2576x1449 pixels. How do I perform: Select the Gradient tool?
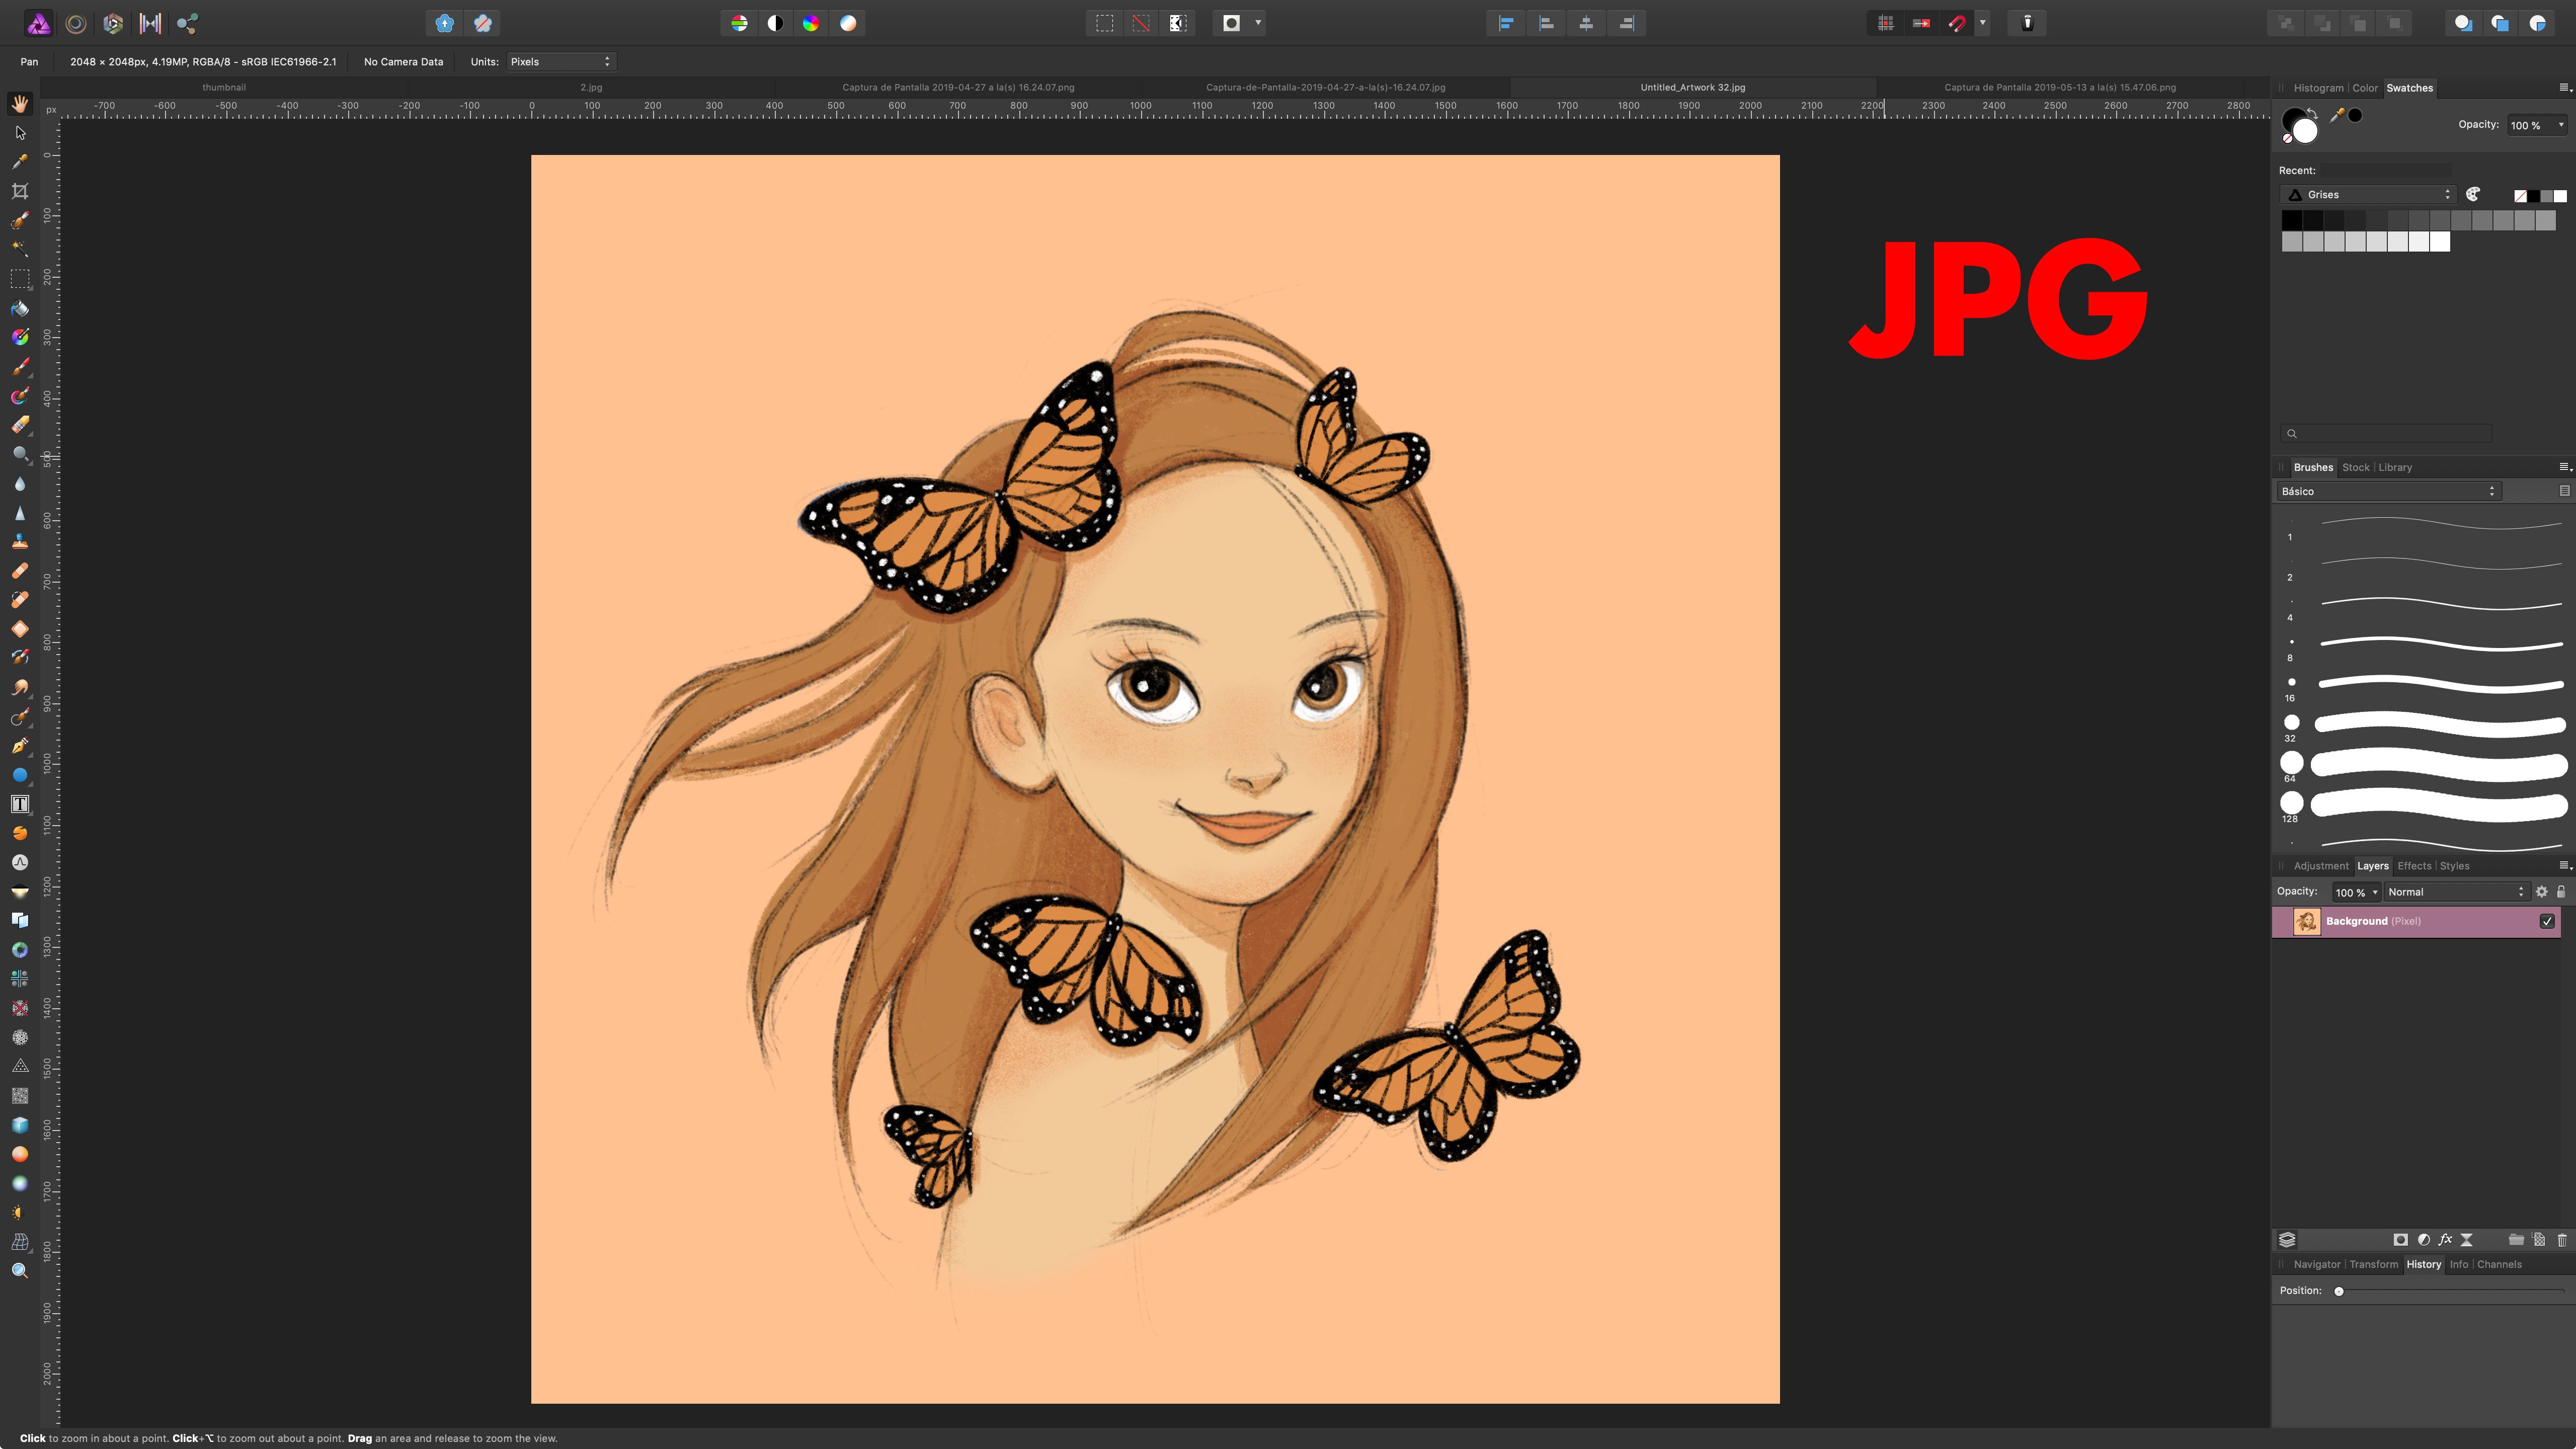20,337
